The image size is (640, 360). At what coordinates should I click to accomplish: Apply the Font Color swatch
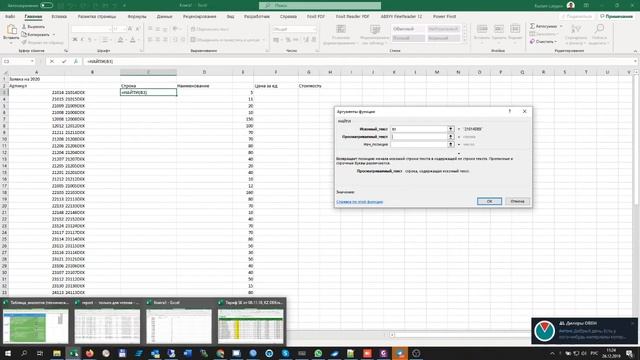[x=133, y=40]
